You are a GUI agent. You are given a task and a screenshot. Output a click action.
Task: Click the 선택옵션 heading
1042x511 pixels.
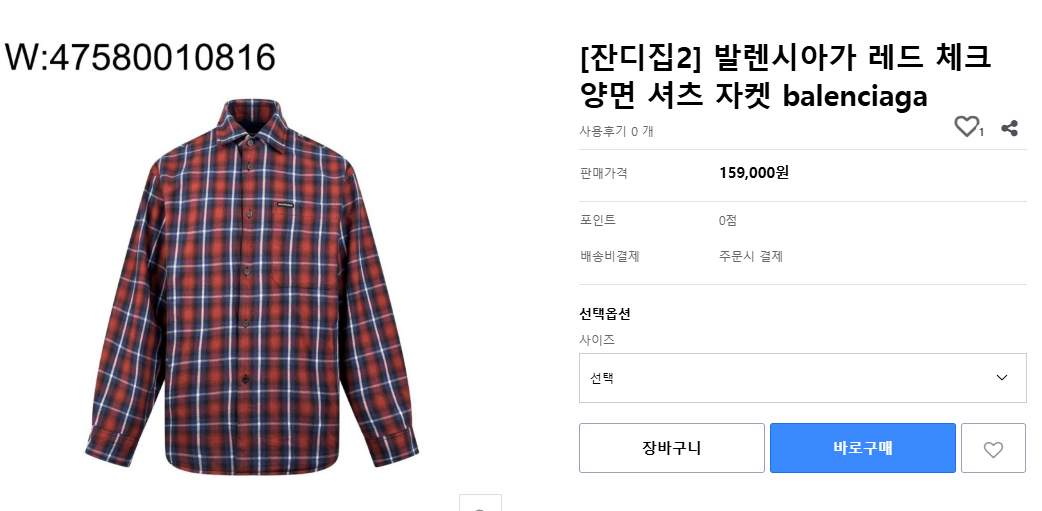pos(605,314)
